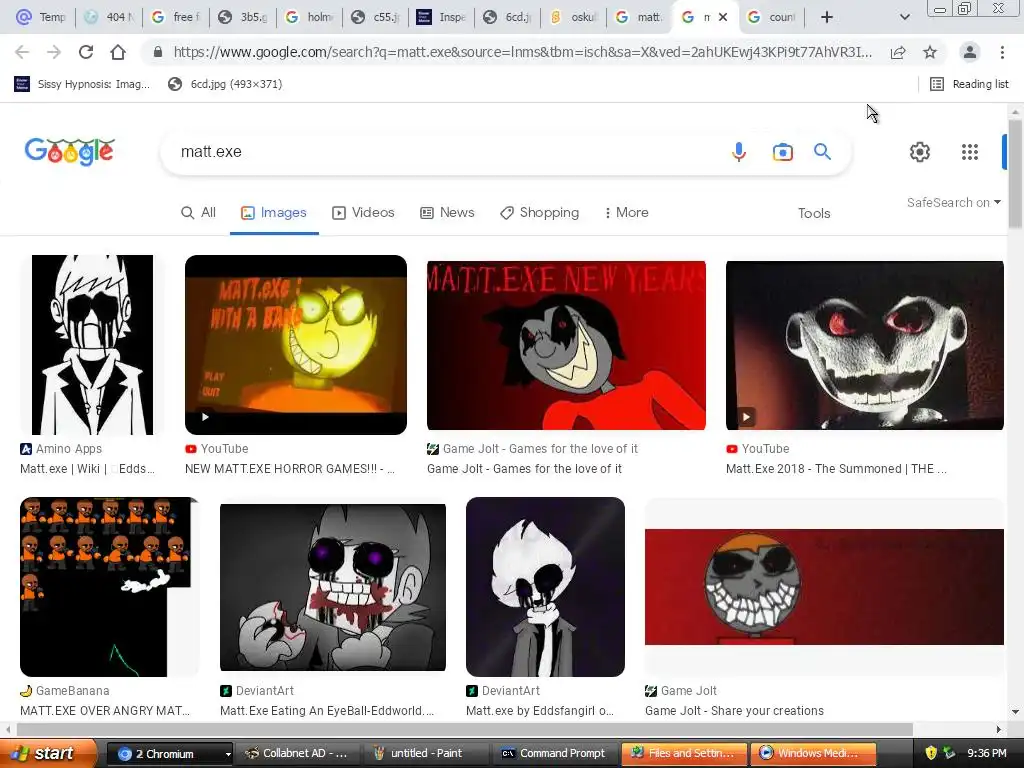Viewport: 1024px width, 768px height.
Task: Open the Google apps grid
Action: click(x=970, y=152)
